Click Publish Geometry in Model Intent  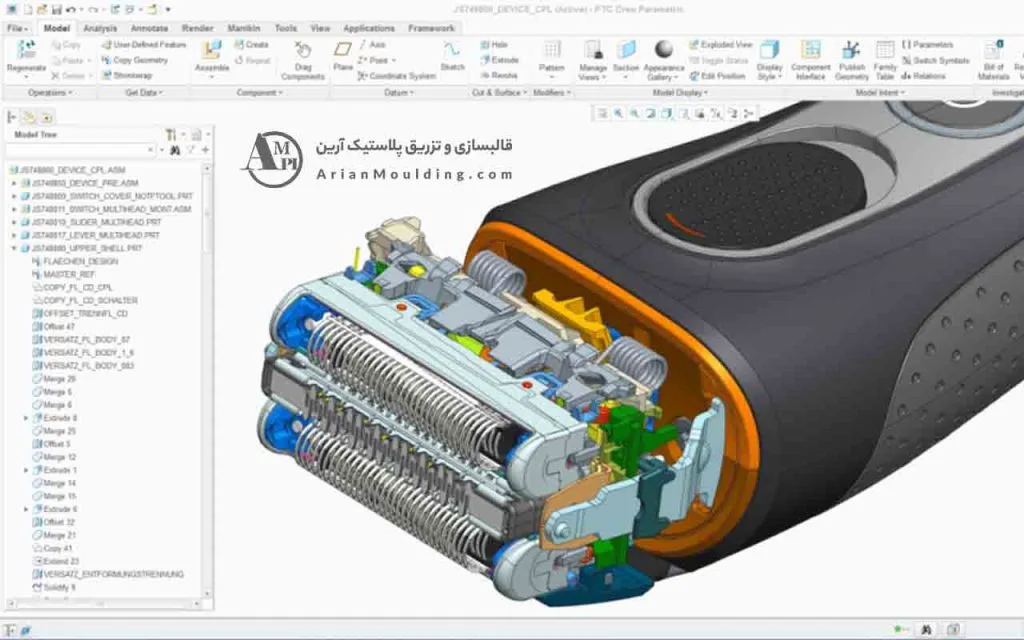click(851, 54)
